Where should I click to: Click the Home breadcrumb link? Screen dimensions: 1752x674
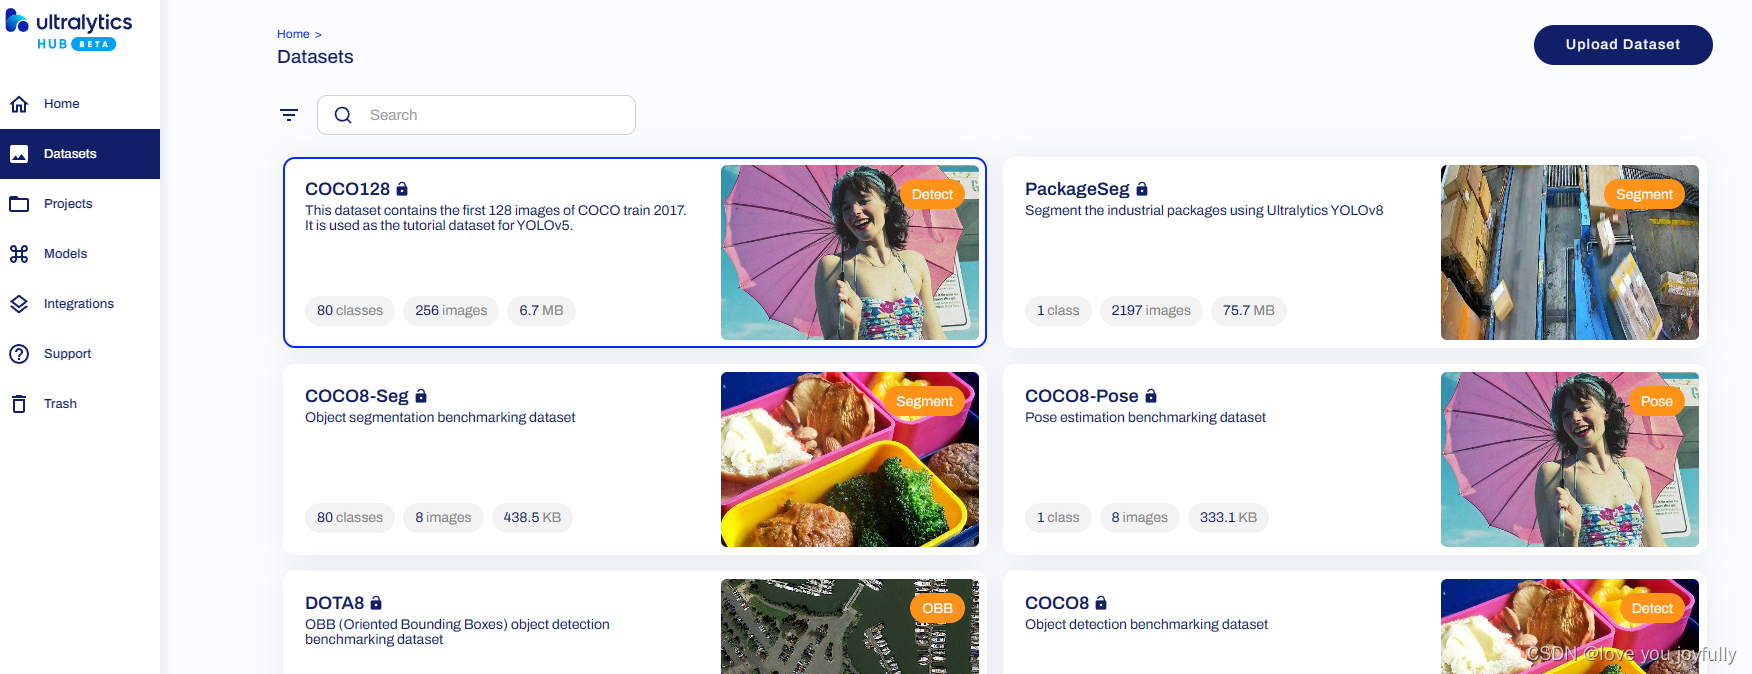tap(293, 34)
